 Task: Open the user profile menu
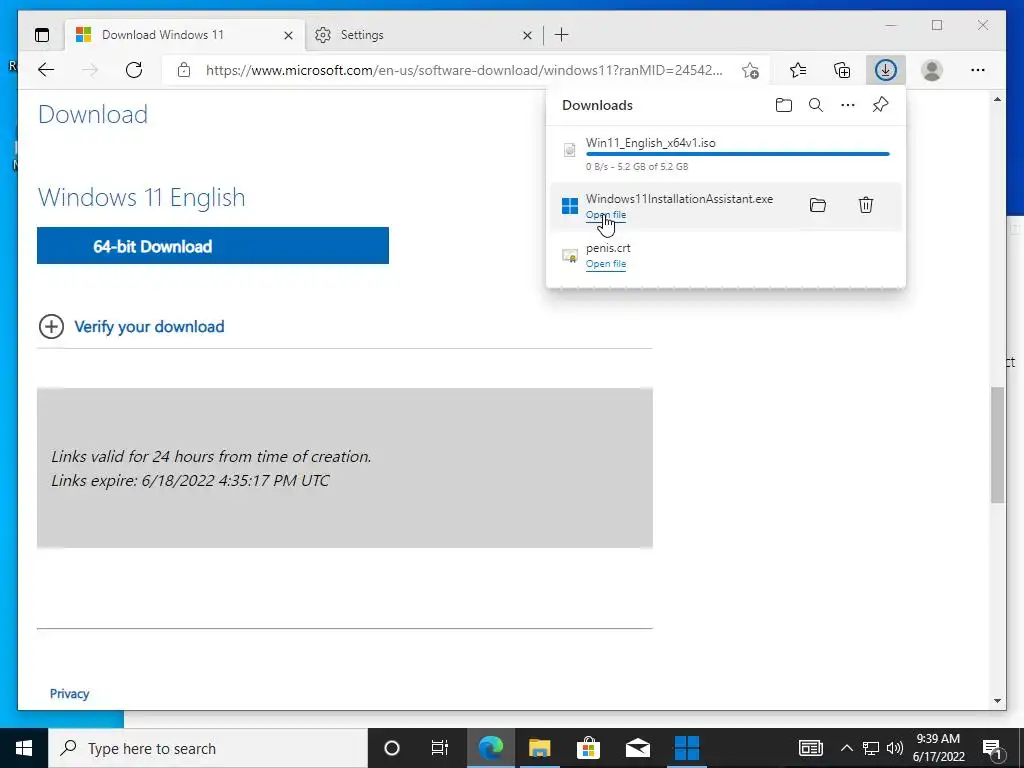[932, 70]
